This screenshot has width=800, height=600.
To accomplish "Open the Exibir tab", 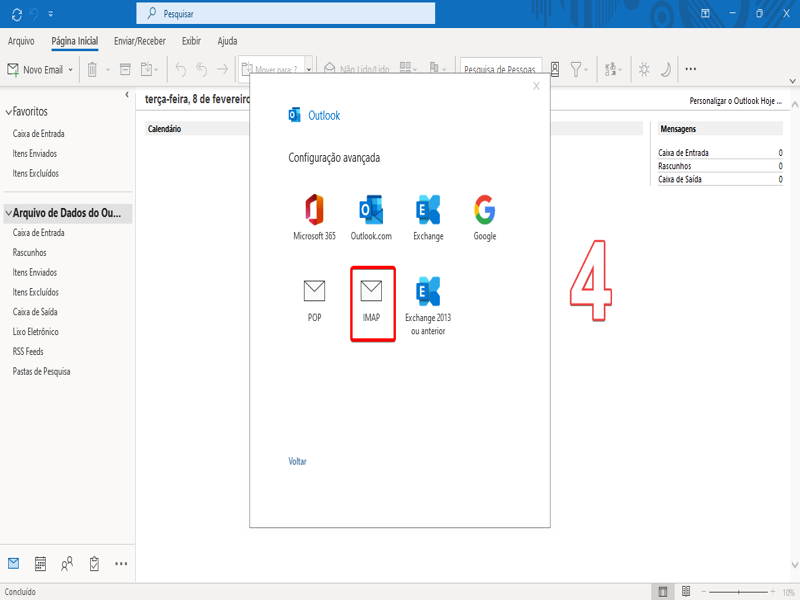I will click(x=191, y=41).
